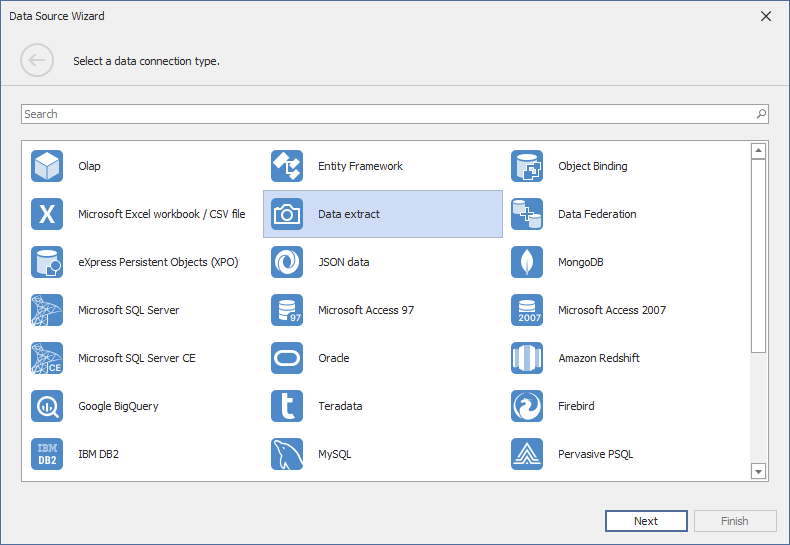Choose the Teradata t icon
Viewport: 790px width, 545px height.
click(x=287, y=406)
